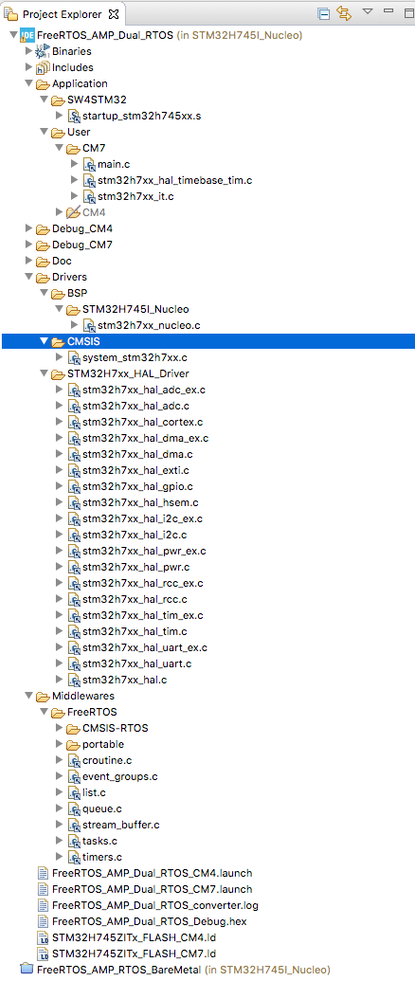Viewport: 415px width, 999px height.
Task: Select stm32h7xx_hal_dma.c
Action: (x=138, y=454)
